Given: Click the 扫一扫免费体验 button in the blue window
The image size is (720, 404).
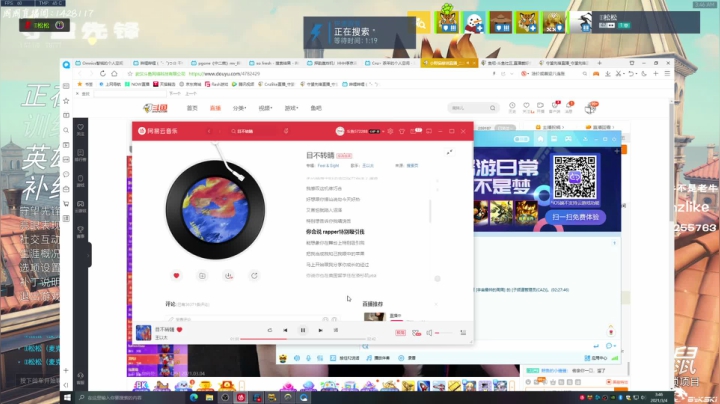Looking at the screenshot, I should click(575, 217).
